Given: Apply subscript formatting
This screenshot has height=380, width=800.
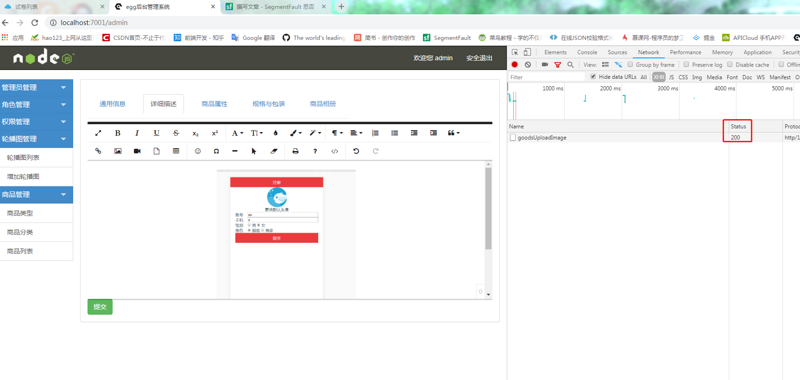Looking at the screenshot, I should coord(195,133).
